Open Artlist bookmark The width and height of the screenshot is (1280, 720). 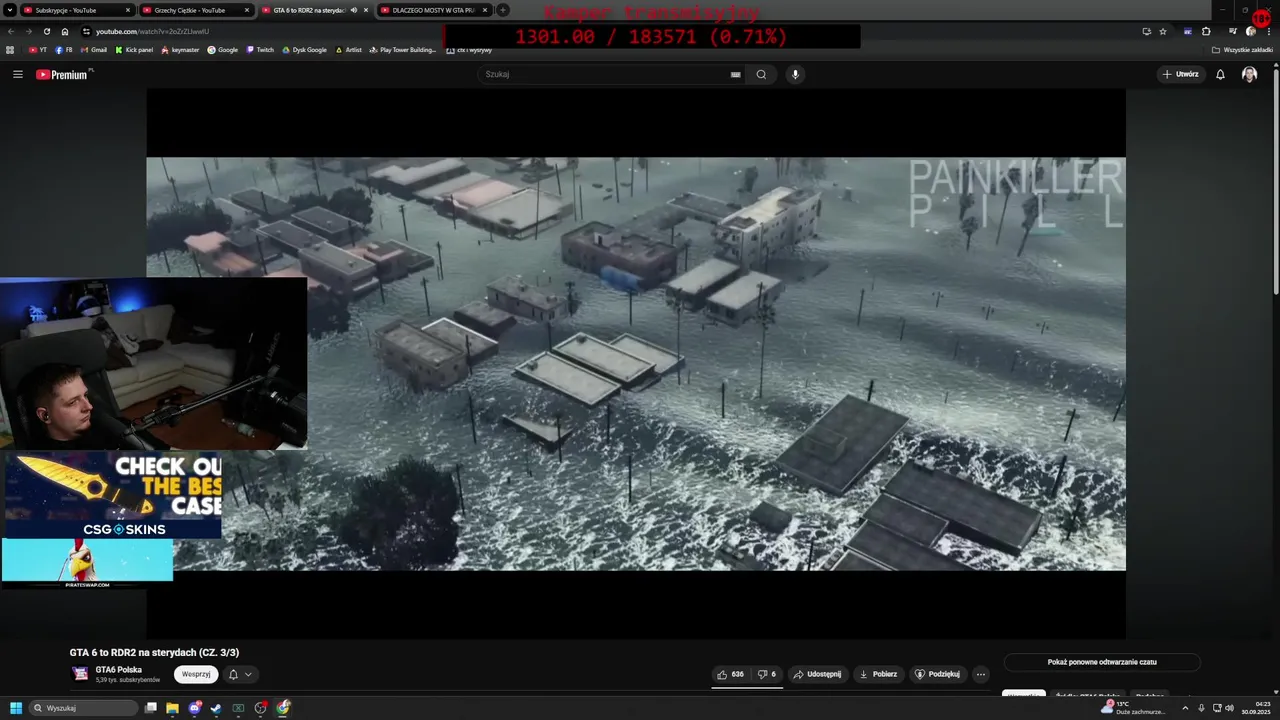tap(349, 50)
